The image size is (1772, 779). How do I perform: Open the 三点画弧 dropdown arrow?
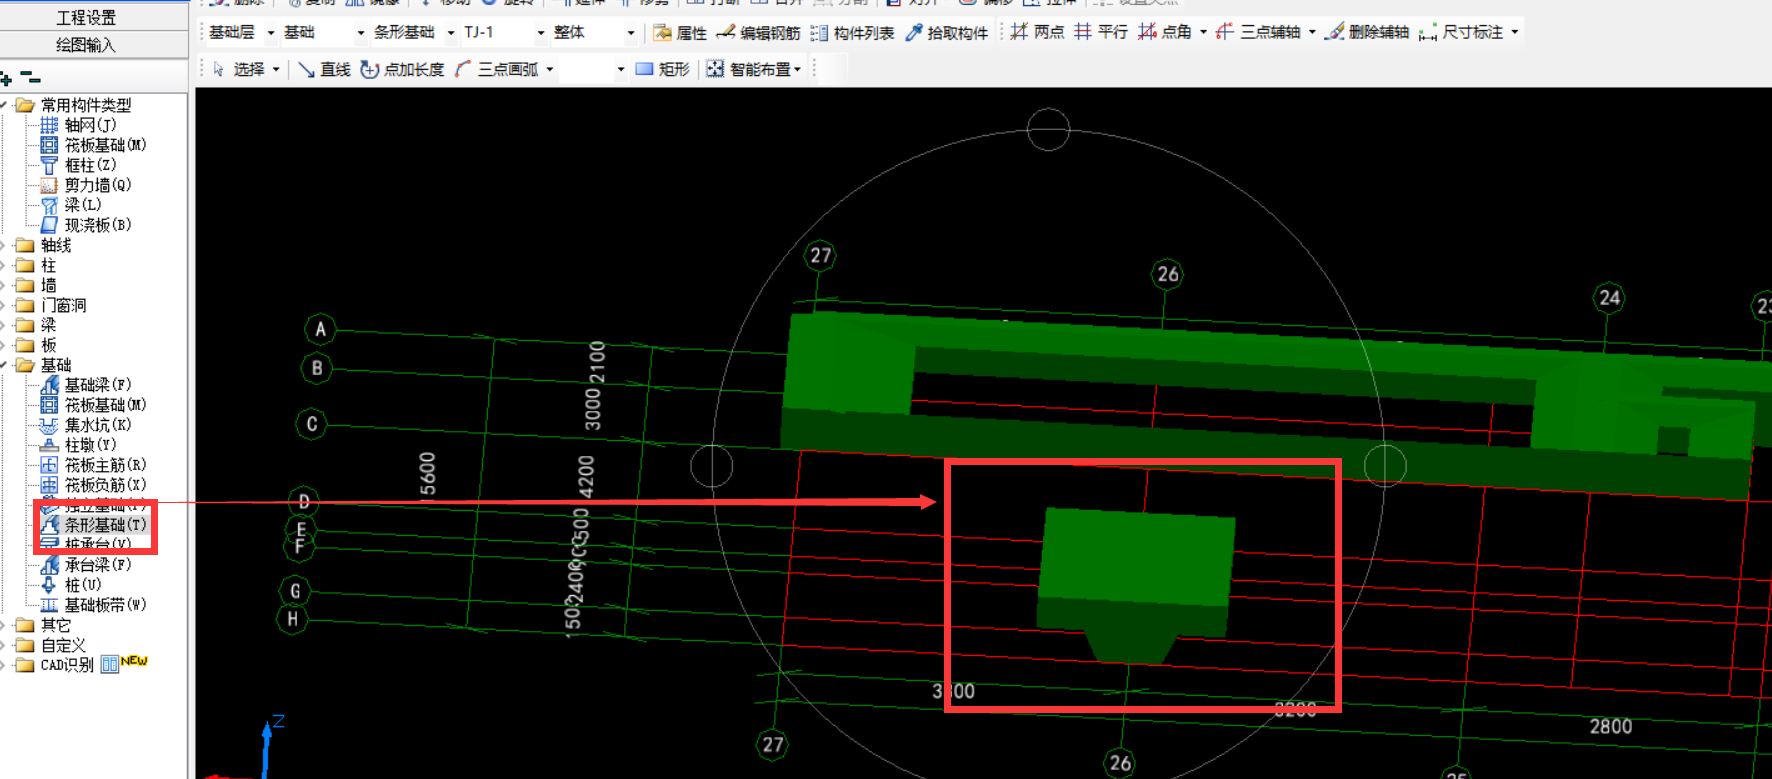(550, 70)
